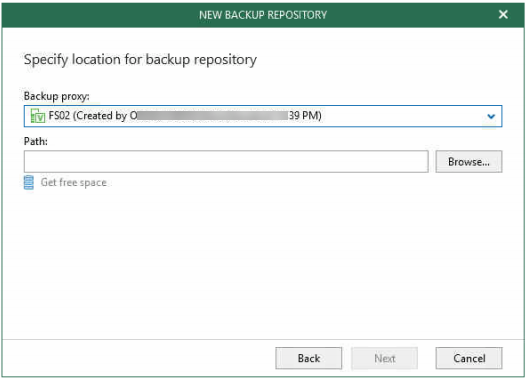The image size is (526, 378).
Task: Close the New Backup Repository dialog
Action: click(503, 14)
